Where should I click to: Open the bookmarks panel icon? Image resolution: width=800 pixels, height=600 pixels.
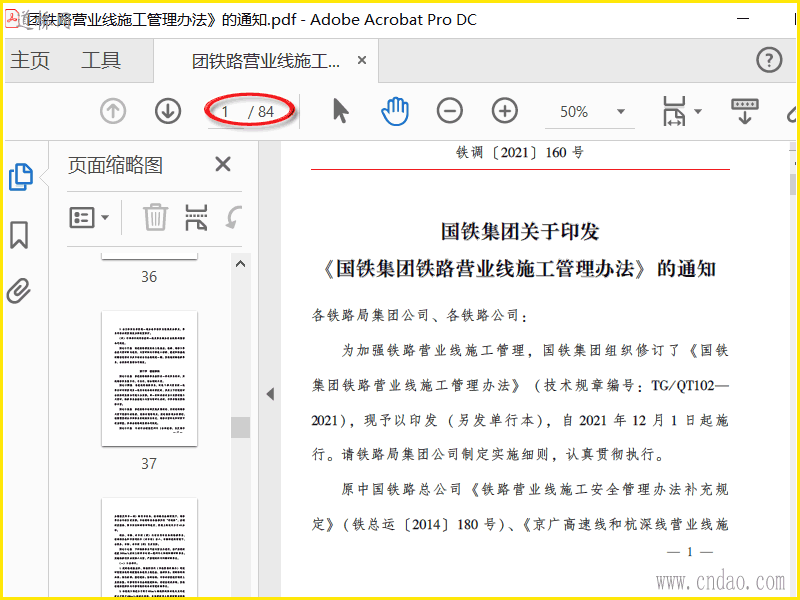19,235
